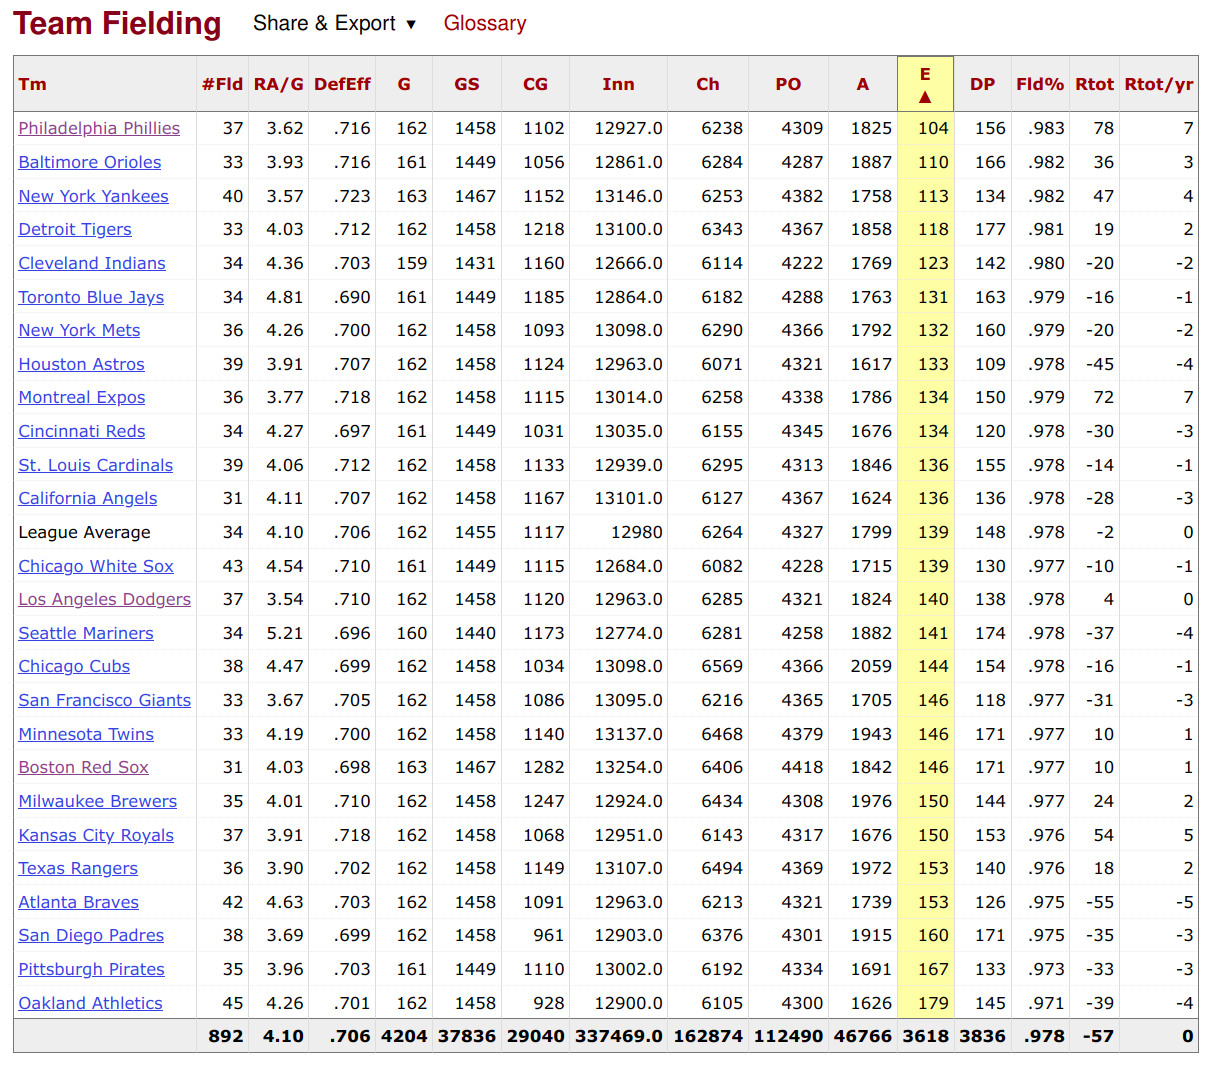1221x1071 pixels.
Task: Sort by RA/G column header
Action: click(x=278, y=84)
